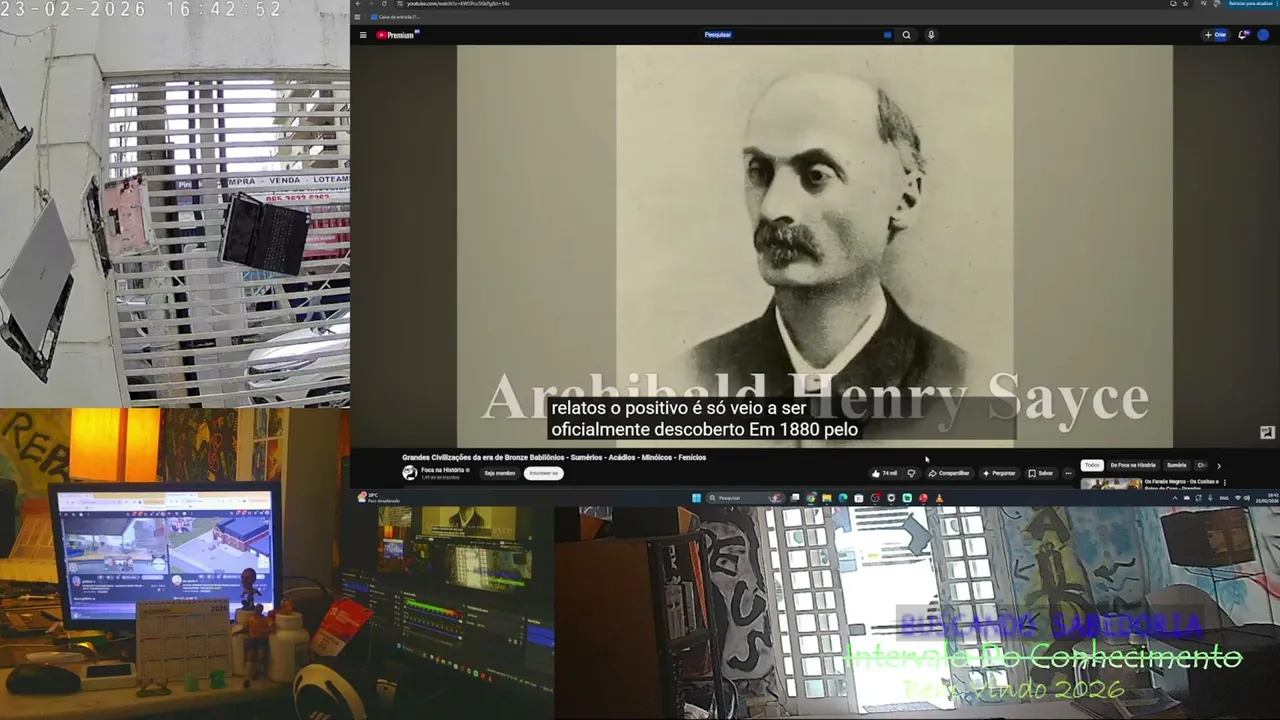
Task: Open options menu for Os Faraós Negros video
Action: coord(1225,483)
